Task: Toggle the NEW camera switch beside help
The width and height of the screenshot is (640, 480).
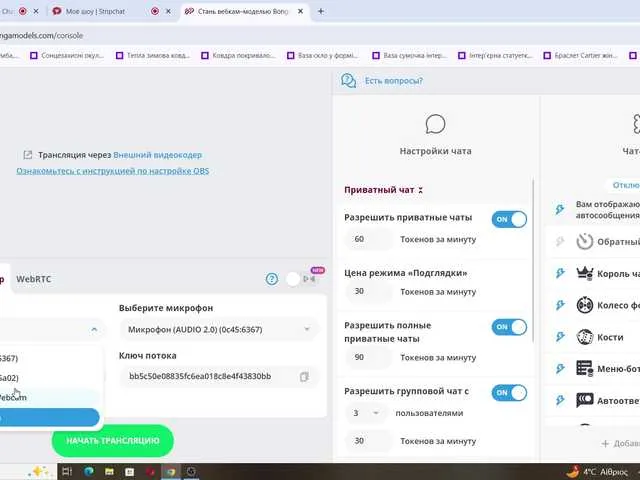Action: click(x=297, y=280)
